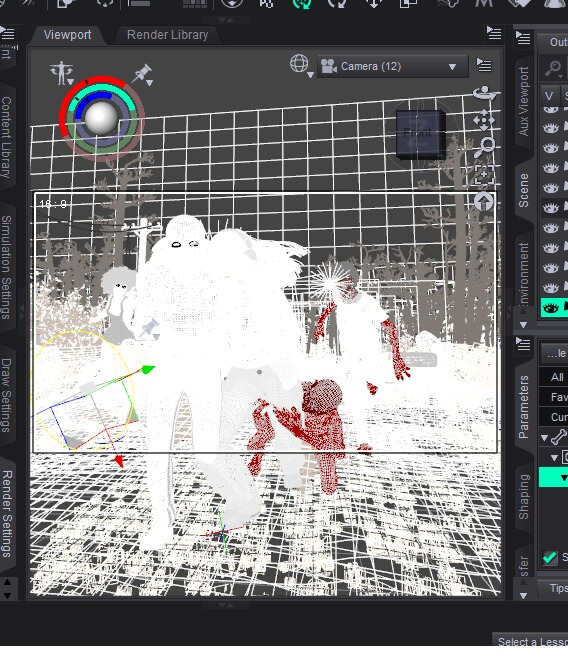The width and height of the screenshot is (568, 661).
Task: Click the bone icon in Parameters pane
Action: click(x=559, y=437)
